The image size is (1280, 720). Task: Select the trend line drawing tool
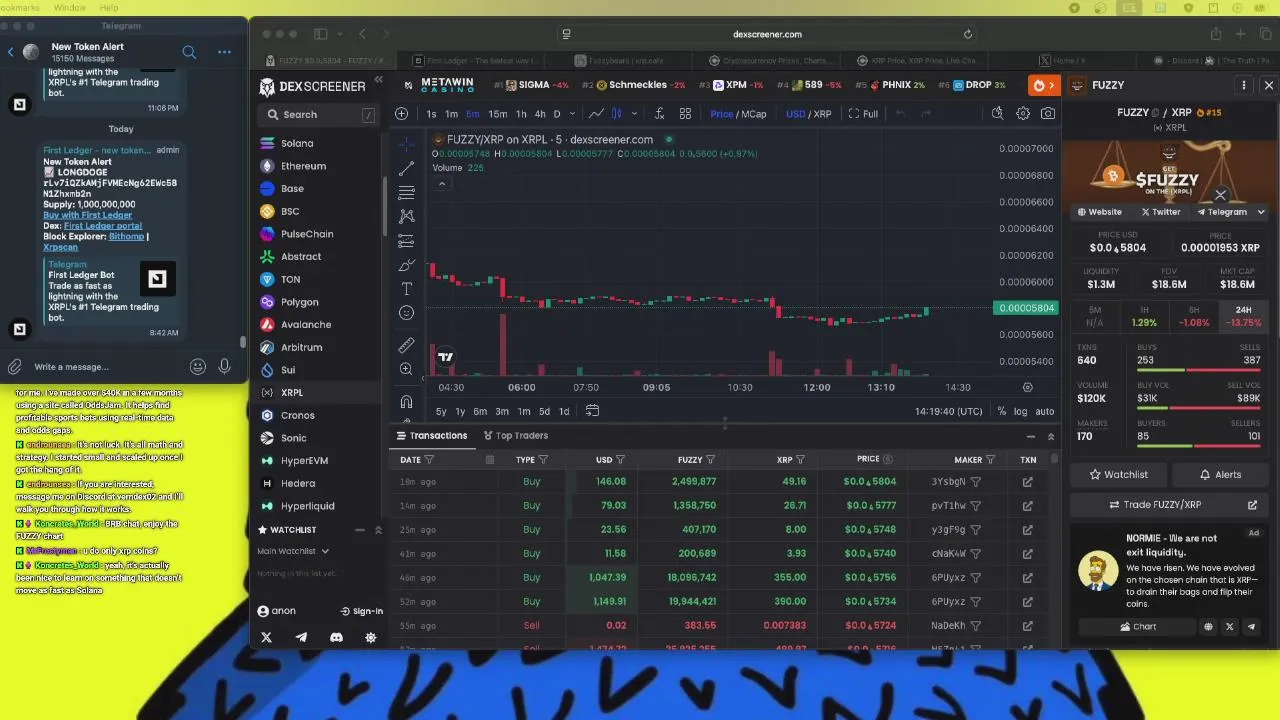pos(406,168)
